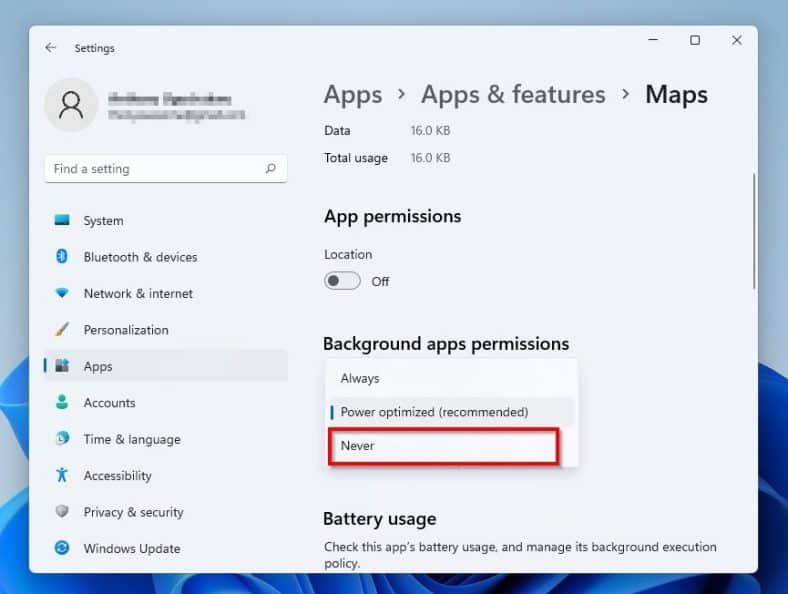The image size is (788, 594).
Task: Click the Privacy shield icon
Action: 62,511
